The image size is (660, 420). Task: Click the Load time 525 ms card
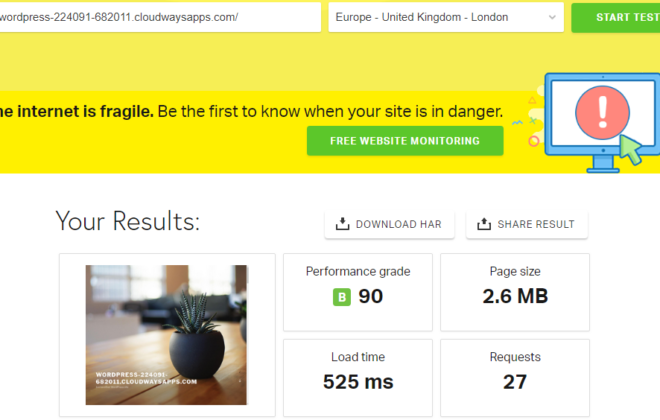click(358, 378)
